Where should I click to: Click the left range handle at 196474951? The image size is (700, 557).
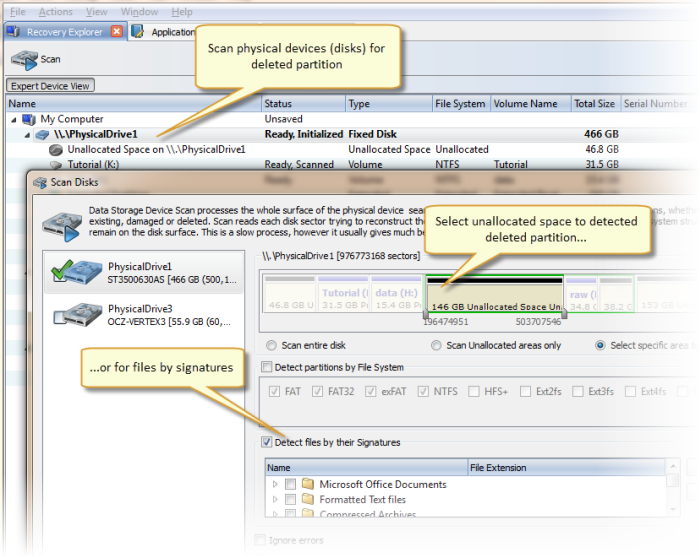tap(426, 314)
